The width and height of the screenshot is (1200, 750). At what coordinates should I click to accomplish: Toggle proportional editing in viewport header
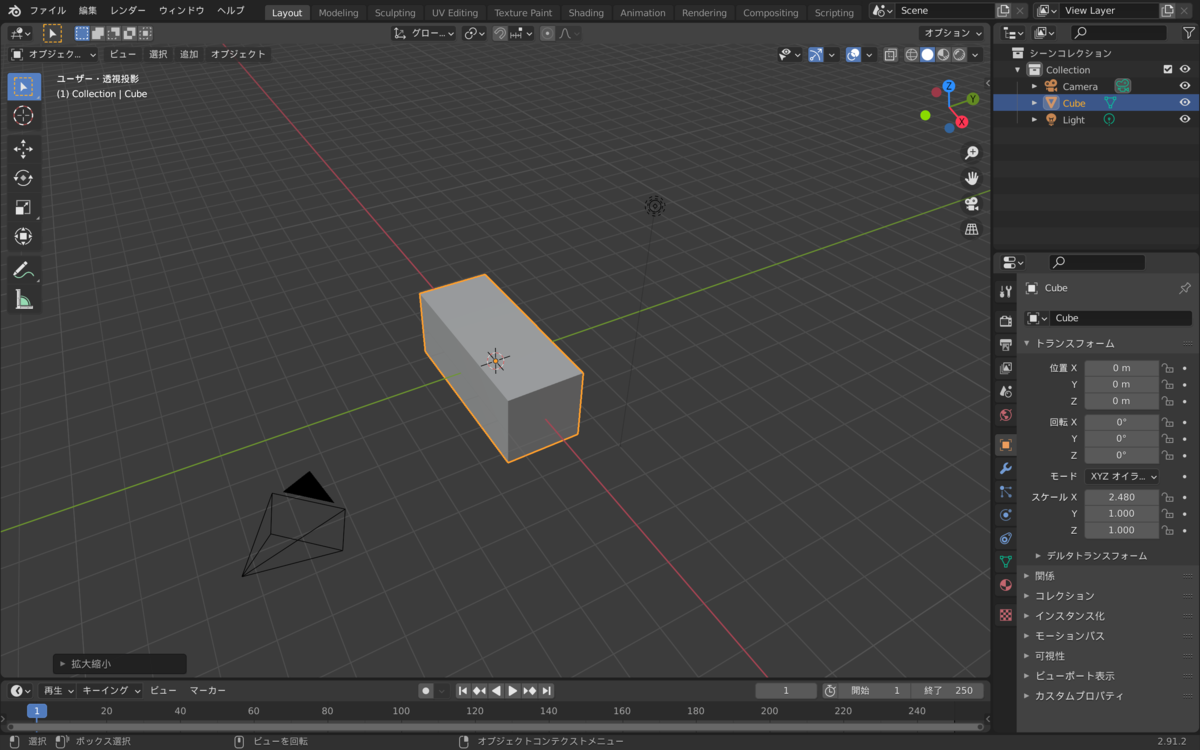point(547,33)
